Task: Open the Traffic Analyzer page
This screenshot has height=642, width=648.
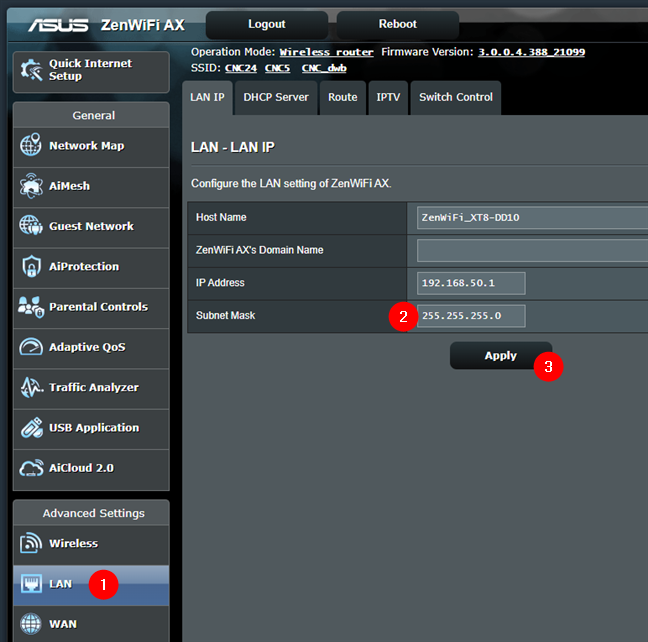Action: click(91, 389)
